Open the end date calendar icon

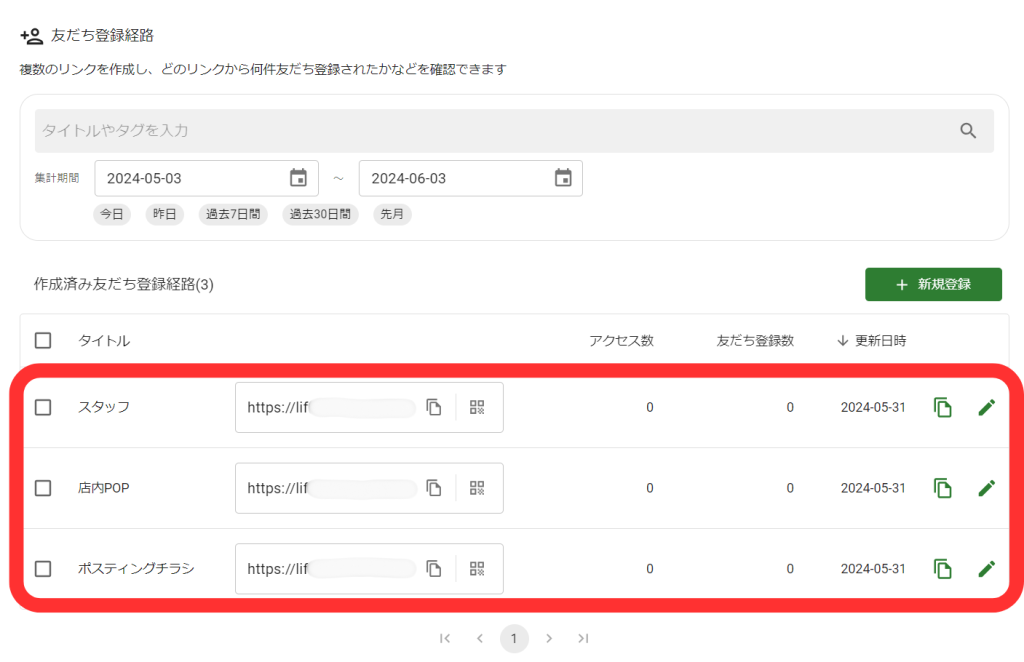coord(564,177)
